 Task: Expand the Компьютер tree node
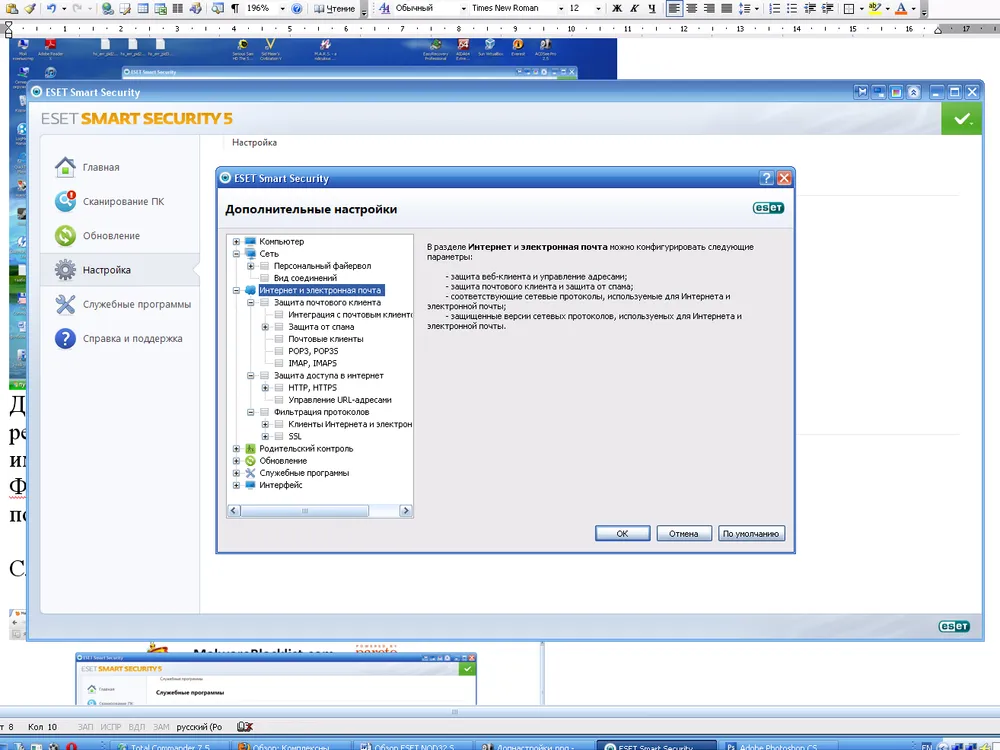(237, 242)
